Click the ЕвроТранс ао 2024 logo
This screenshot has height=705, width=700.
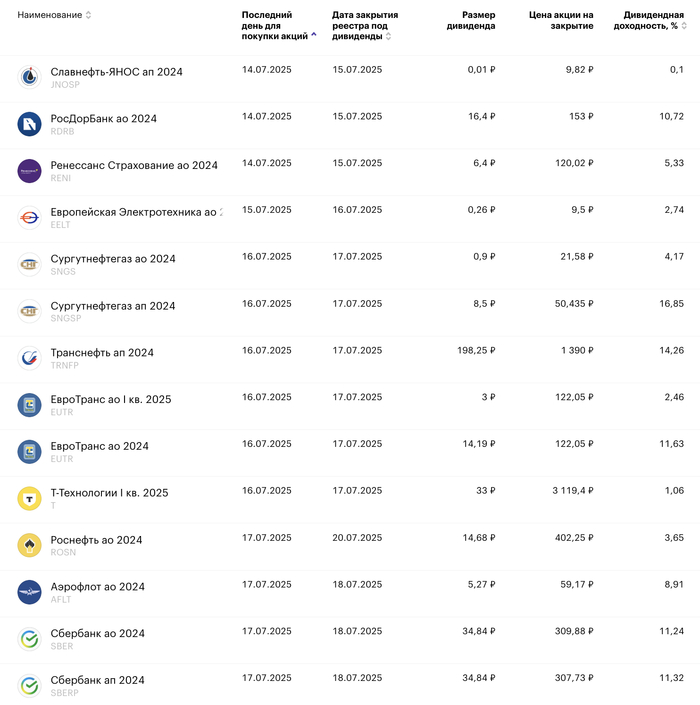coord(29,452)
